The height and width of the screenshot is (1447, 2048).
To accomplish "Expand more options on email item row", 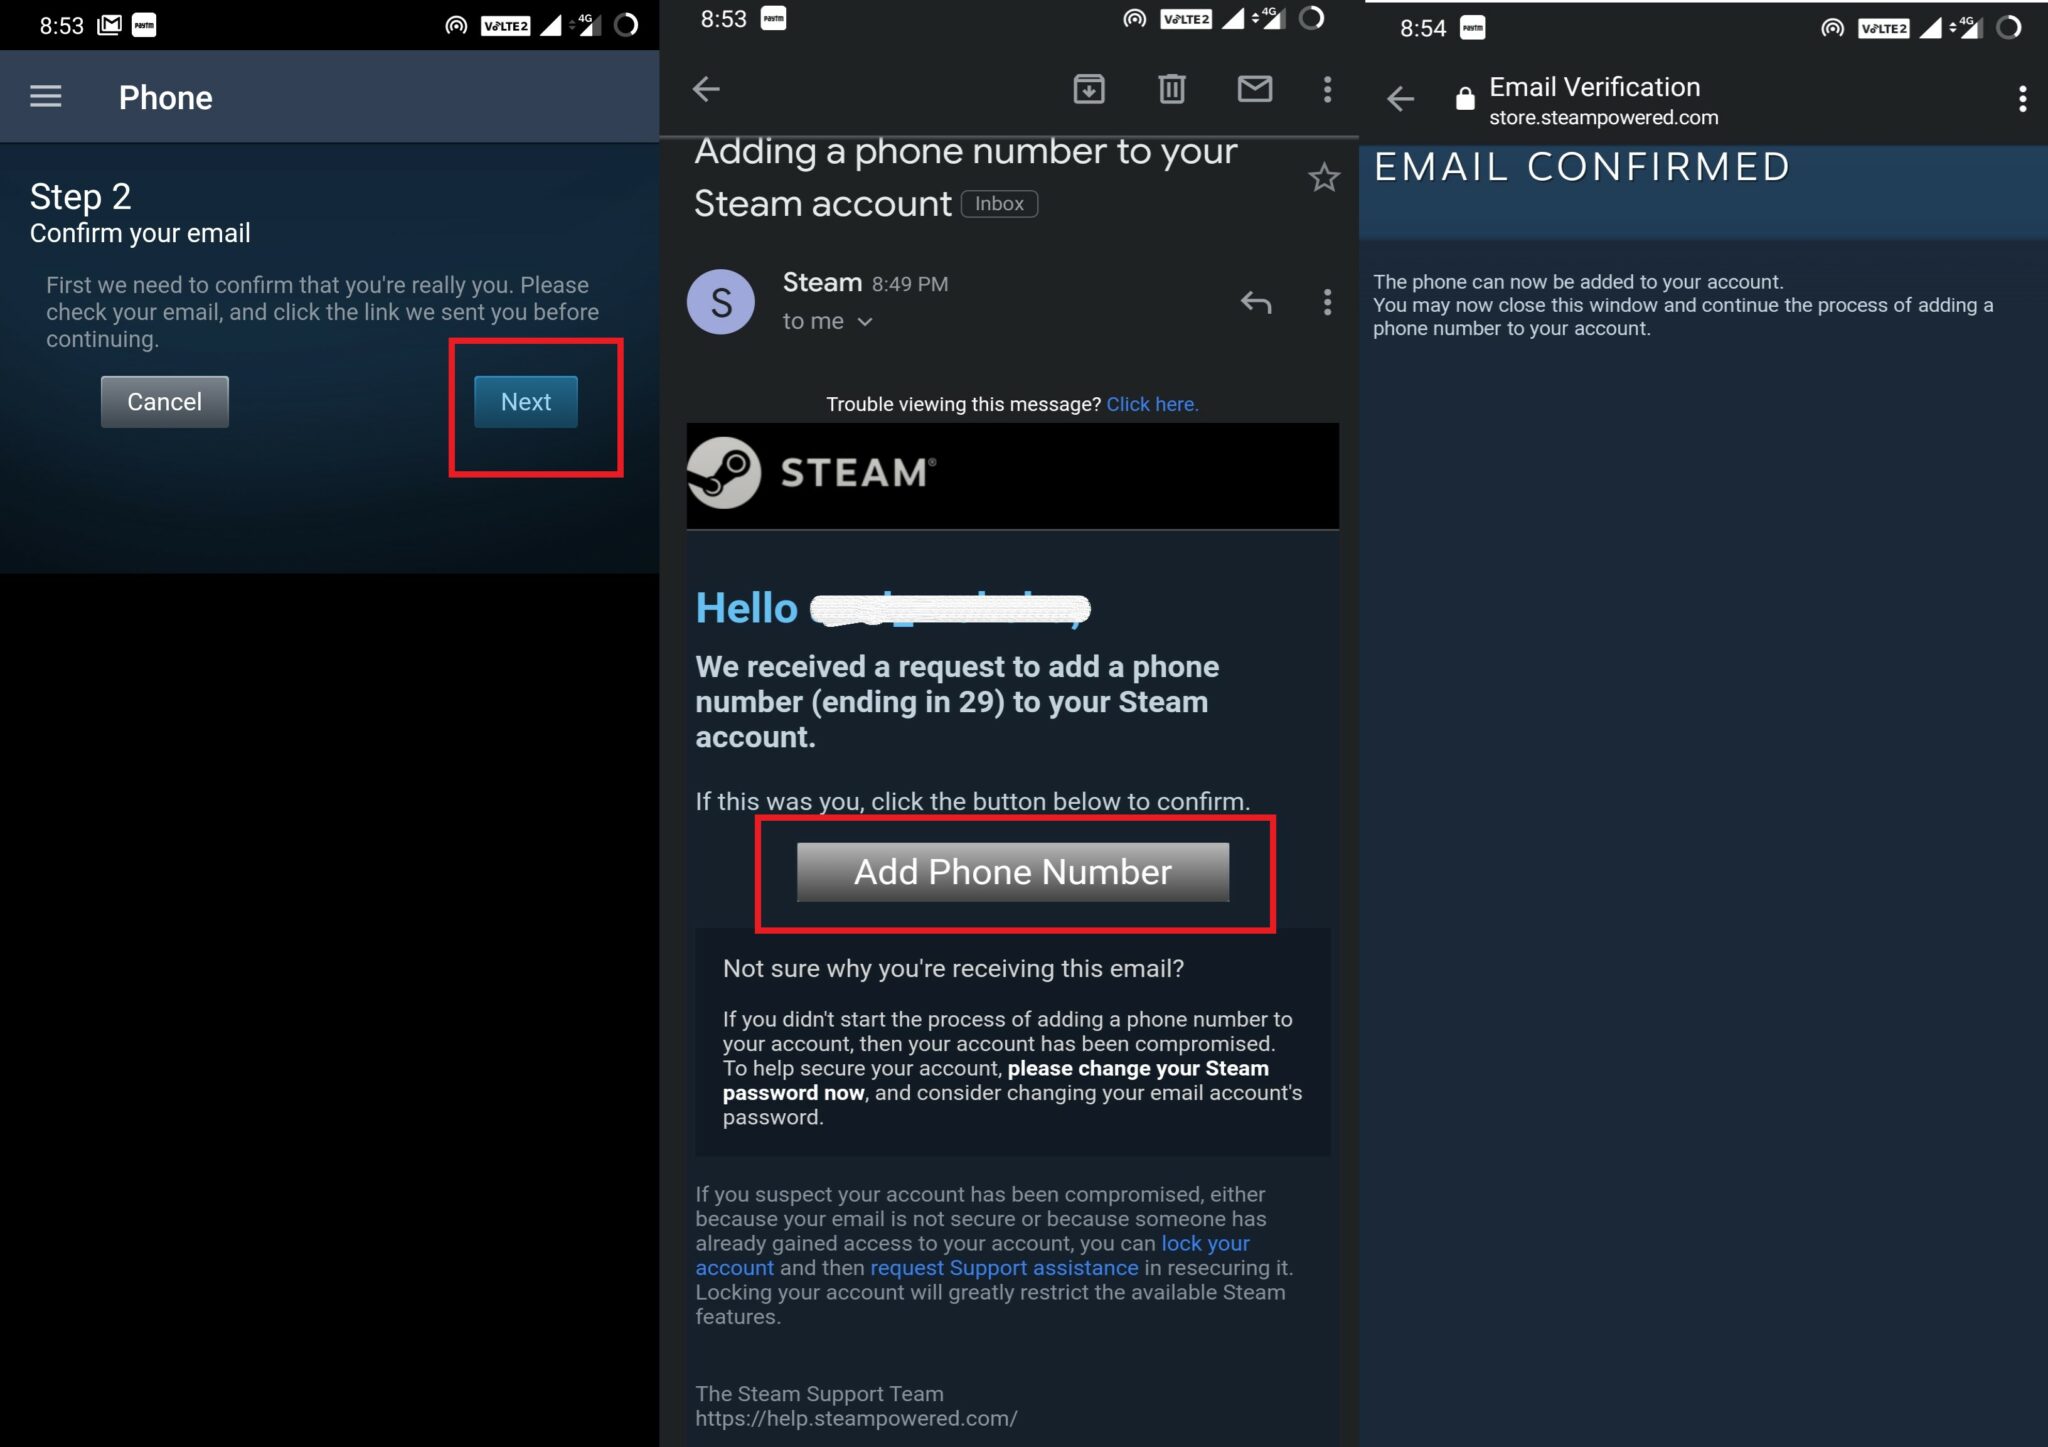I will 1328,301.
